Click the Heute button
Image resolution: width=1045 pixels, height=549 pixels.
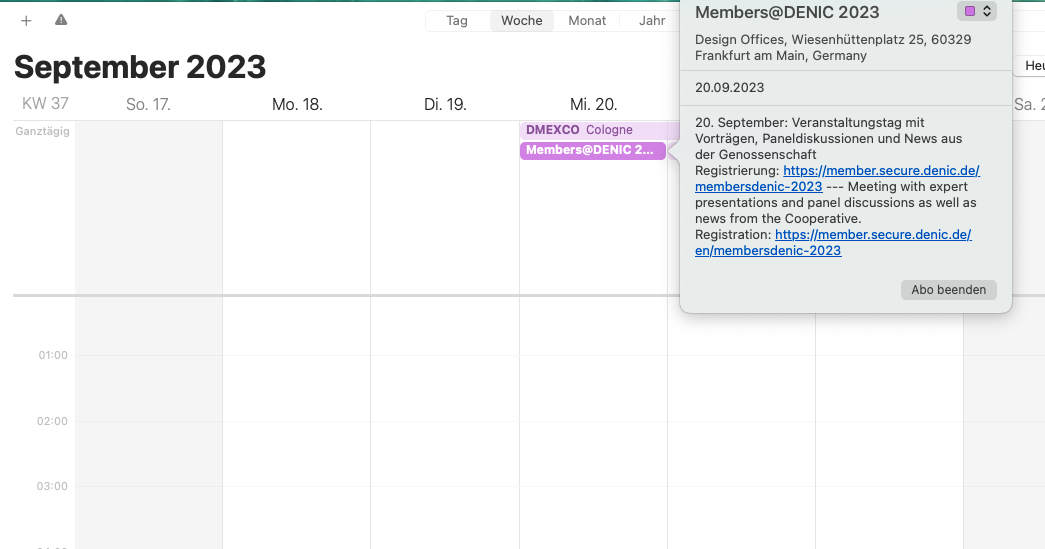1030,65
